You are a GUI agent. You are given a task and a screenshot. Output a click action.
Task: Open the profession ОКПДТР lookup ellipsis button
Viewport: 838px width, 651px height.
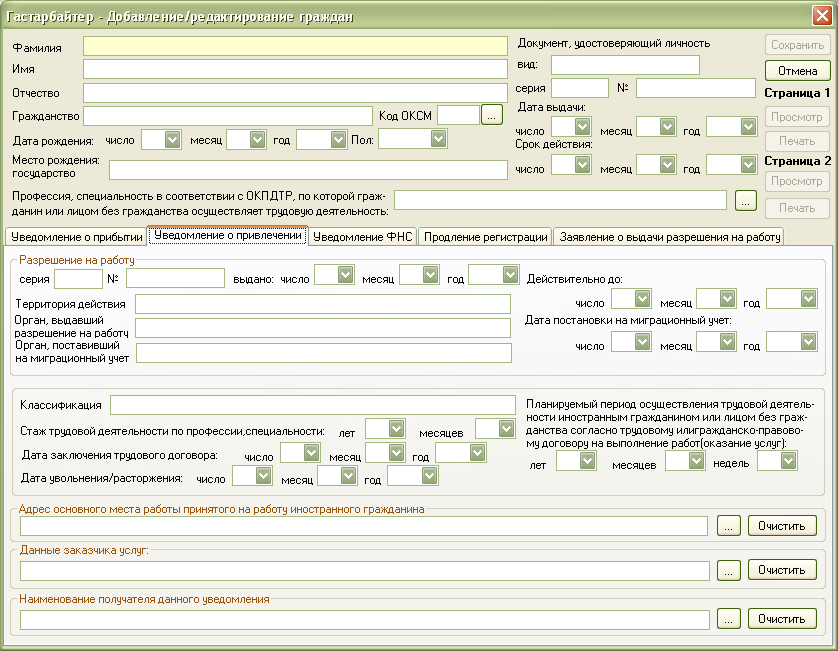746,201
